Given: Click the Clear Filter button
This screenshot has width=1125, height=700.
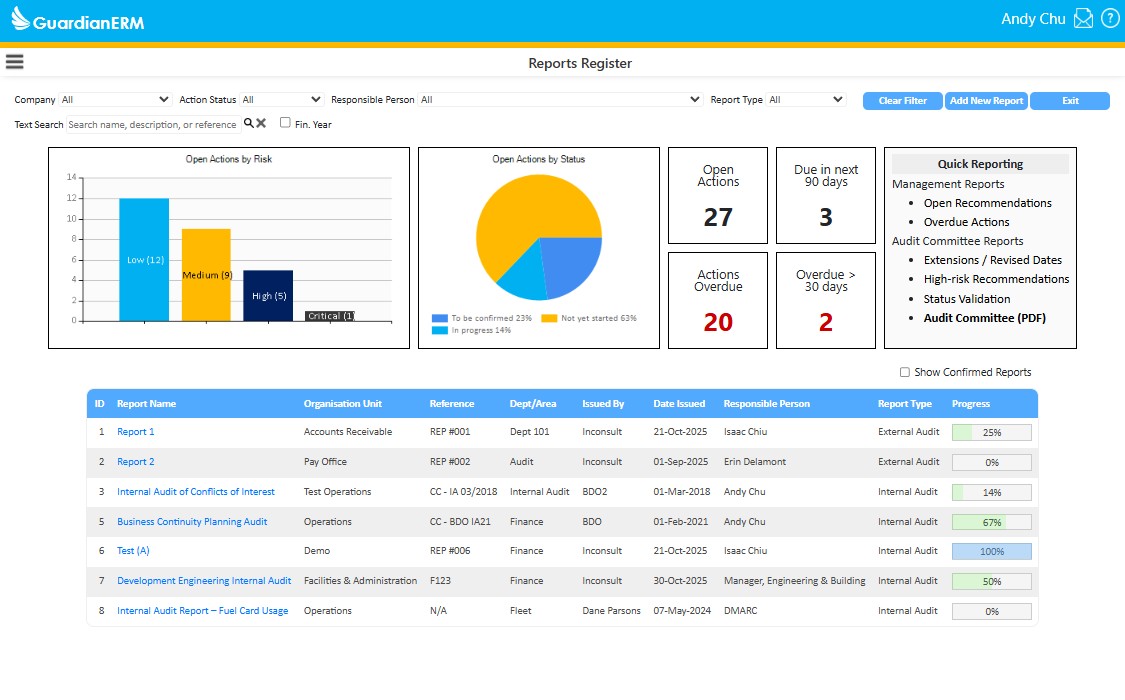Looking at the screenshot, I should point(902,101).
